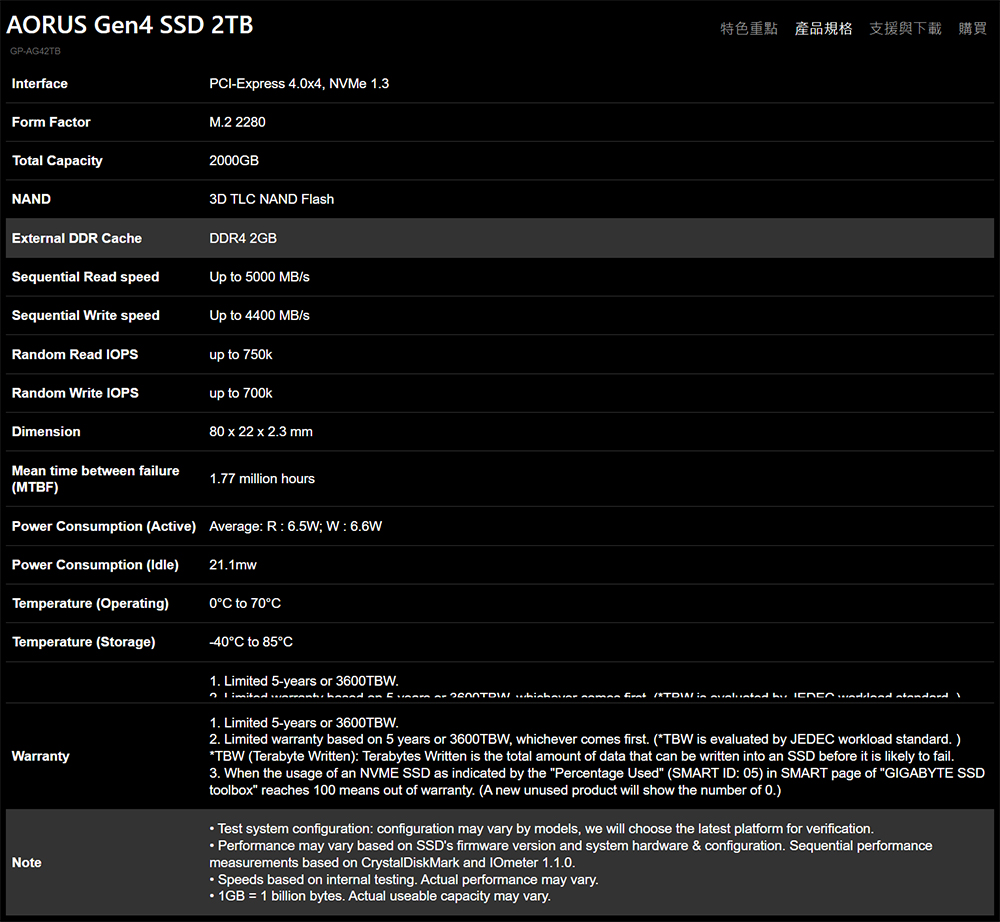
Task: Click the NAND row label
Action: [31, 199]
